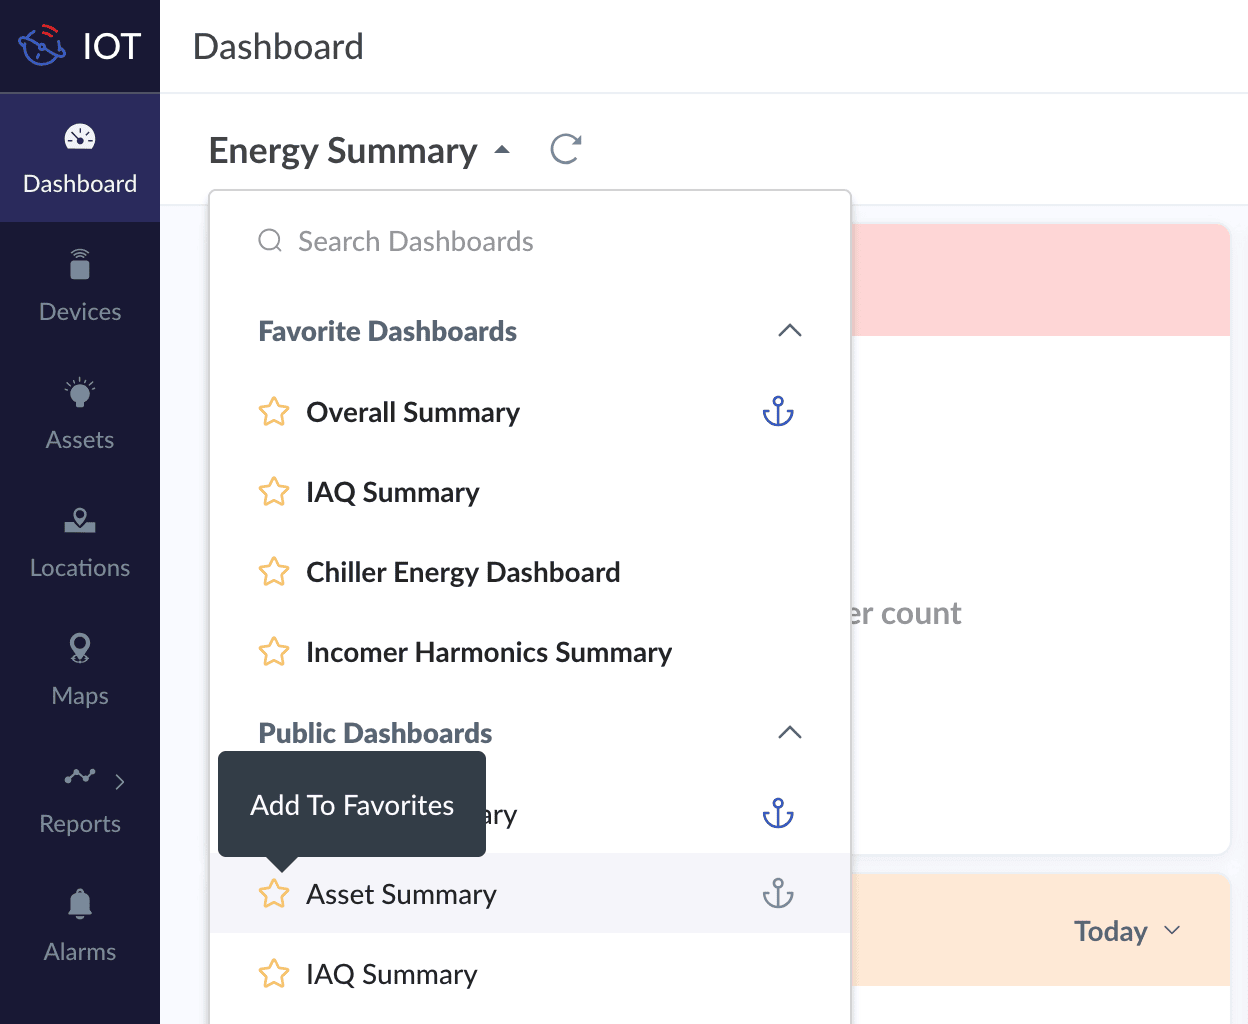Click the anchor icon on Asset Summary row
Image resolution: width=1248 pixels, height=1024 pixels.
778,894
